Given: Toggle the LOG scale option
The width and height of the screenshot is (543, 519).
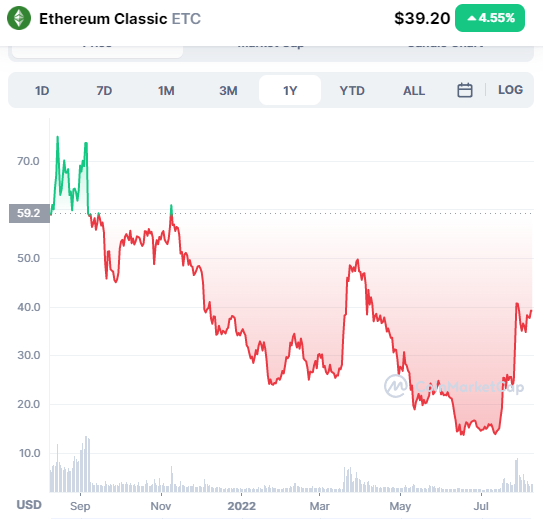Looking at the screenshot, I should [x=510, y=90].
